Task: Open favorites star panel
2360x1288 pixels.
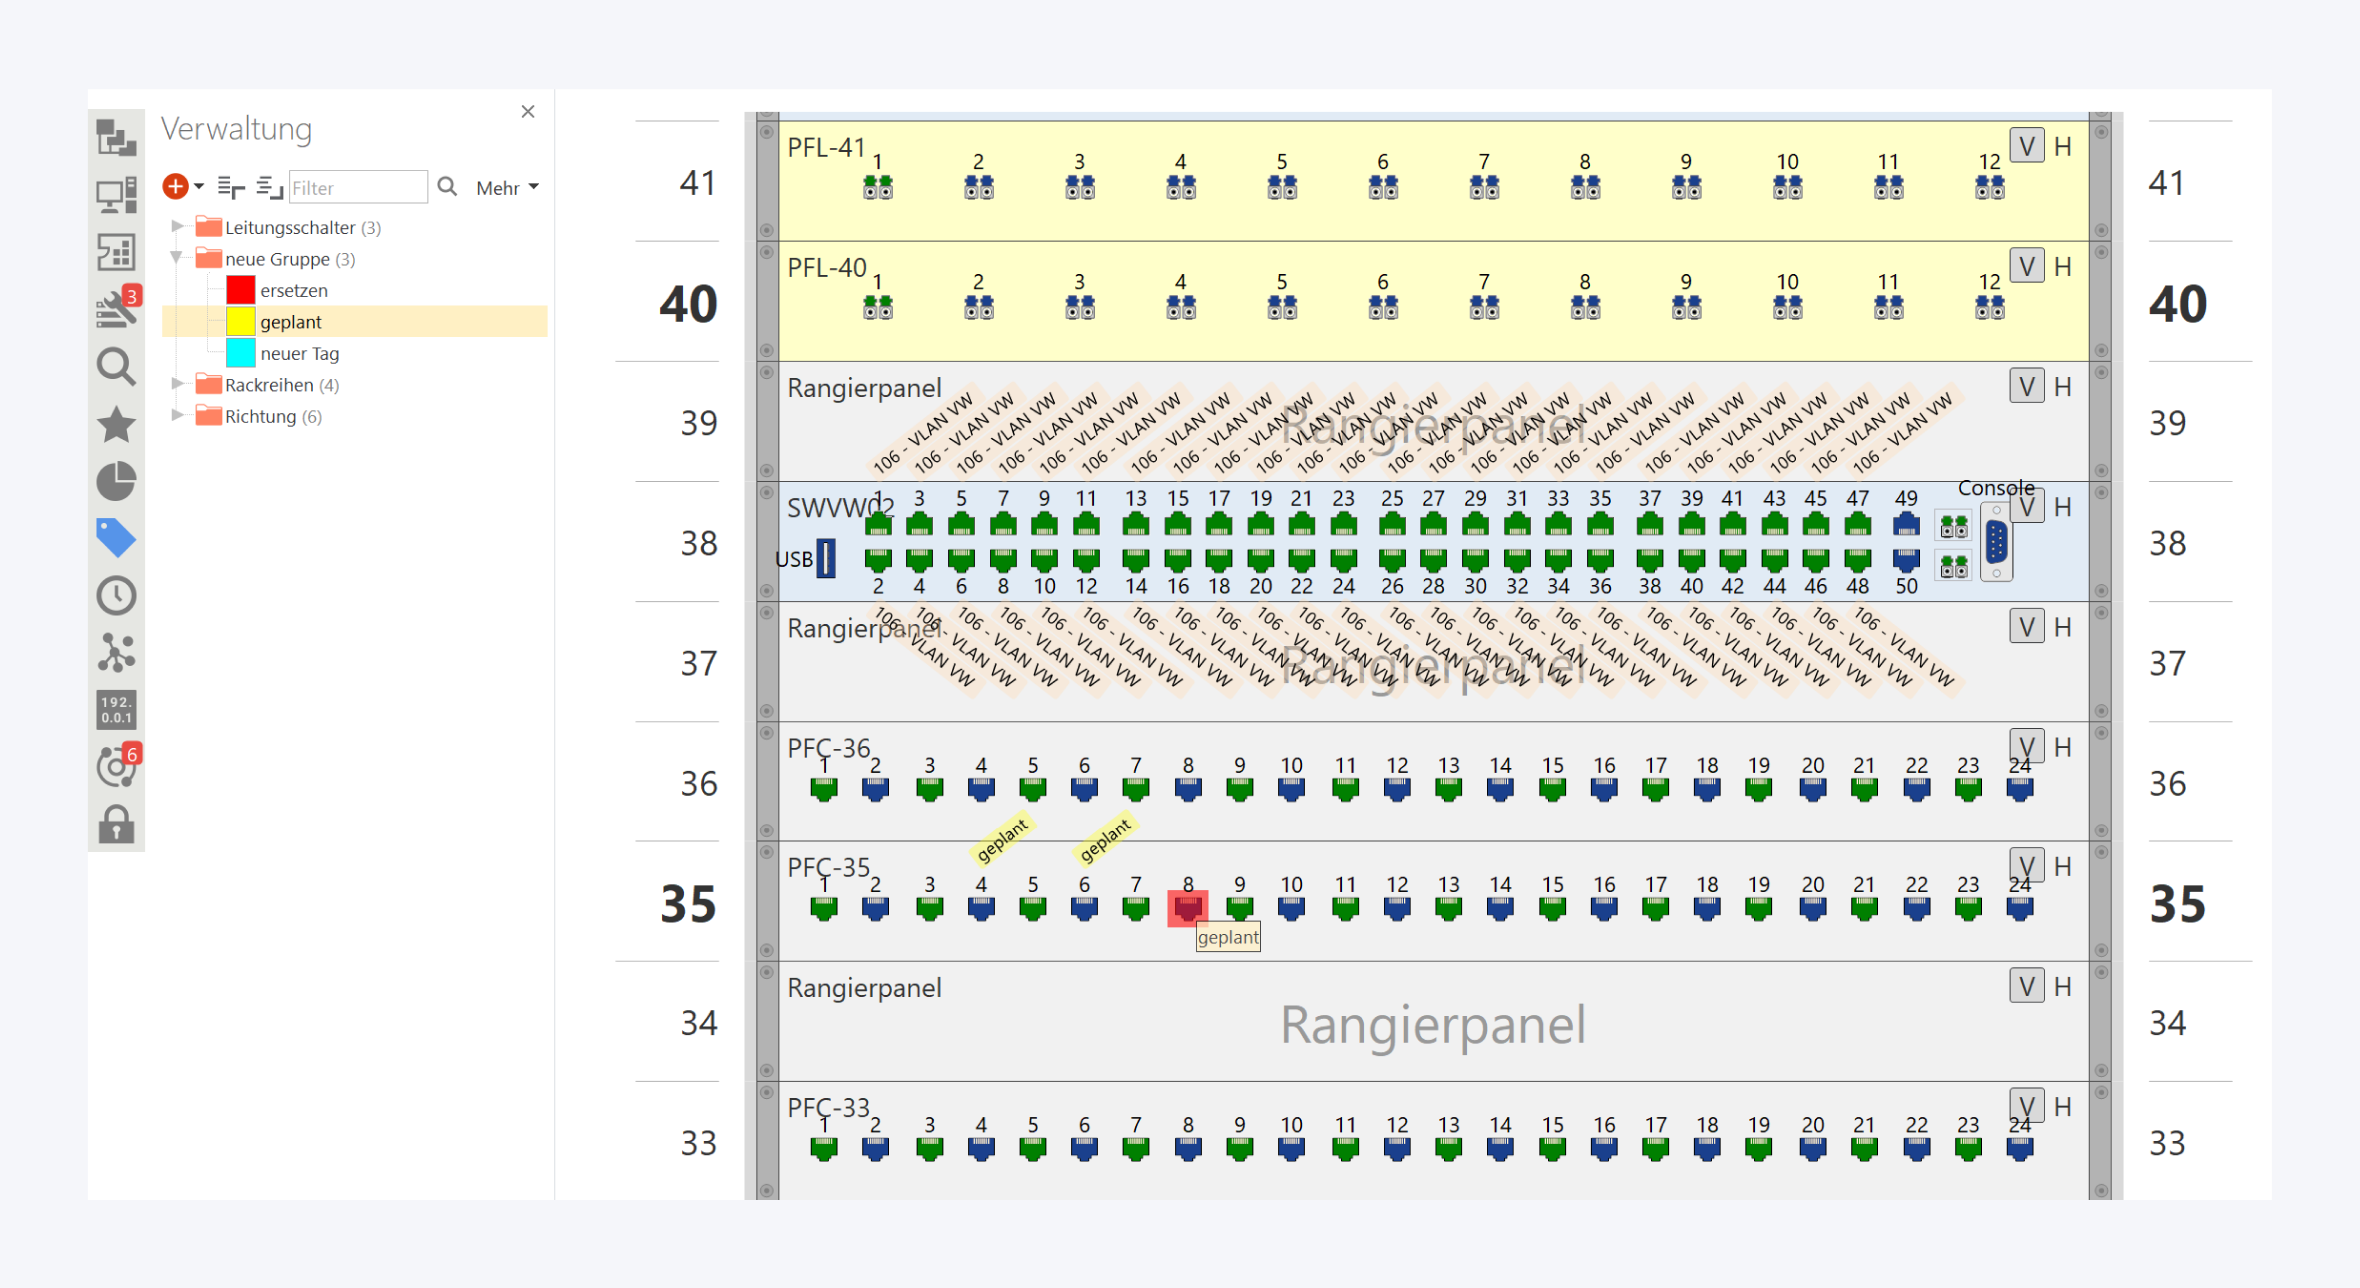Action: (x=116, y=424)
